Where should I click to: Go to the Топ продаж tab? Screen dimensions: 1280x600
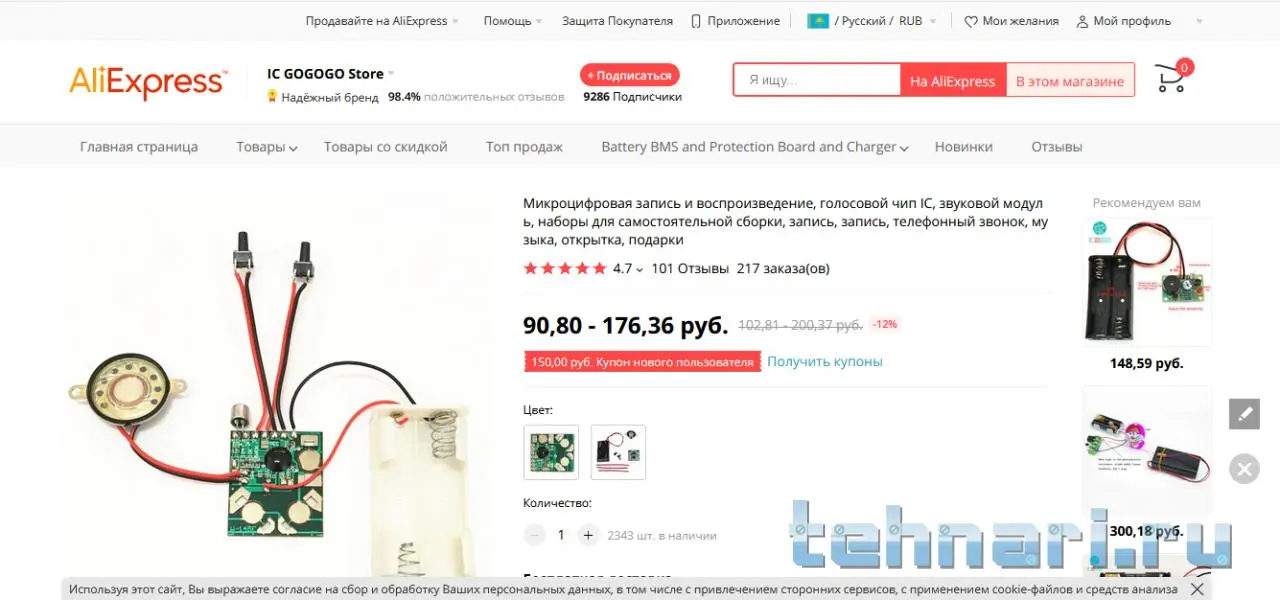click(524, 147)
